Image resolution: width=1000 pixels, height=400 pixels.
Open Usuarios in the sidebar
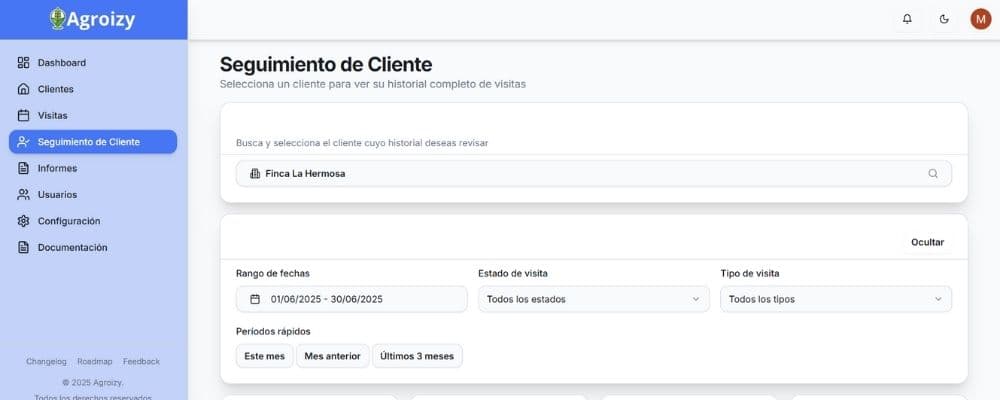click(x=57, y=194)
